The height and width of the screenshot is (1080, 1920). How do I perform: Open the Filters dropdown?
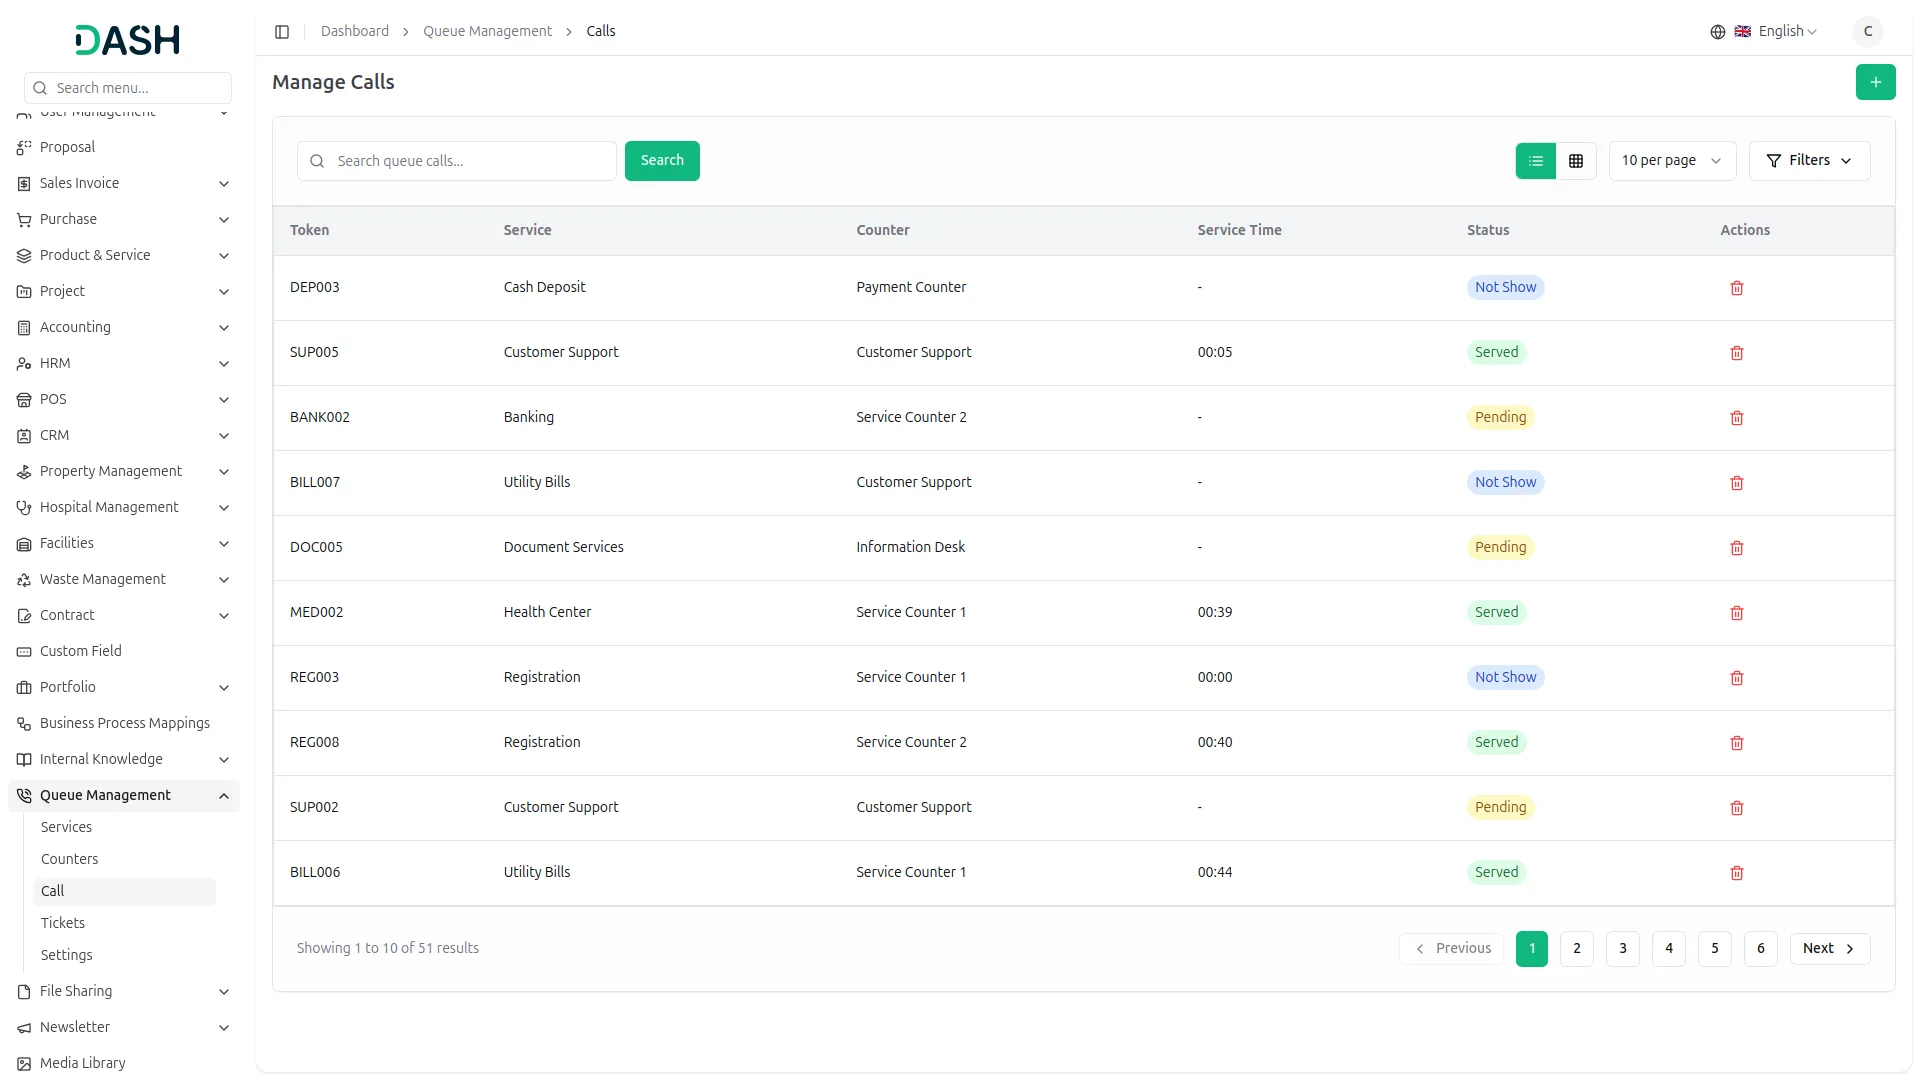[1808, 161]
